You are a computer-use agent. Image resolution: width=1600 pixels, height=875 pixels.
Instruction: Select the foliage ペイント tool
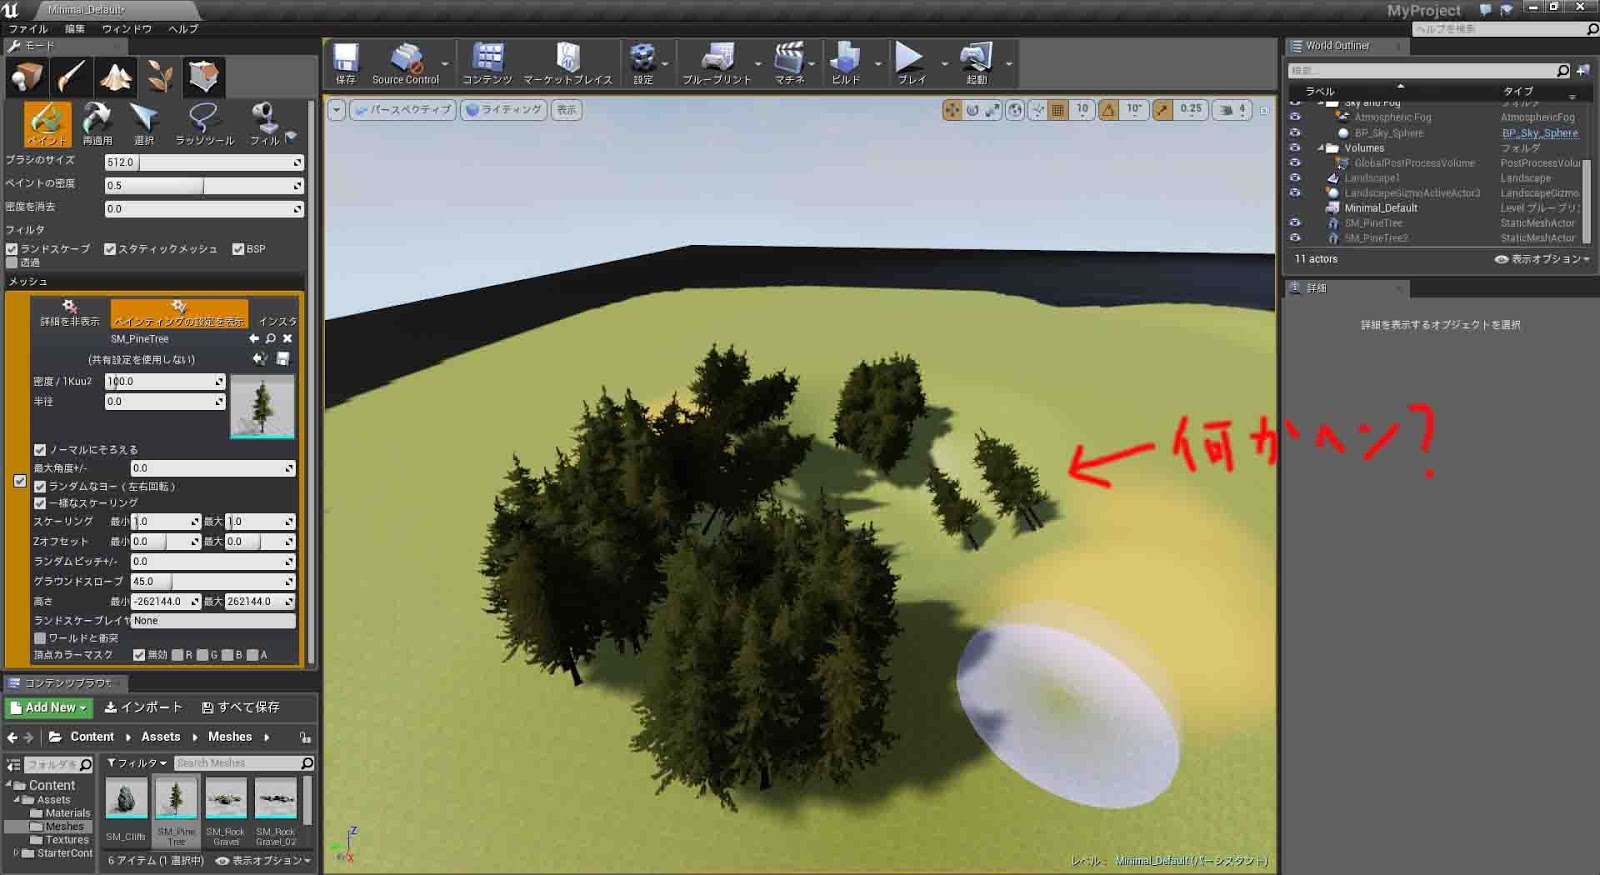pyautogui.click(x=47, y=124)
